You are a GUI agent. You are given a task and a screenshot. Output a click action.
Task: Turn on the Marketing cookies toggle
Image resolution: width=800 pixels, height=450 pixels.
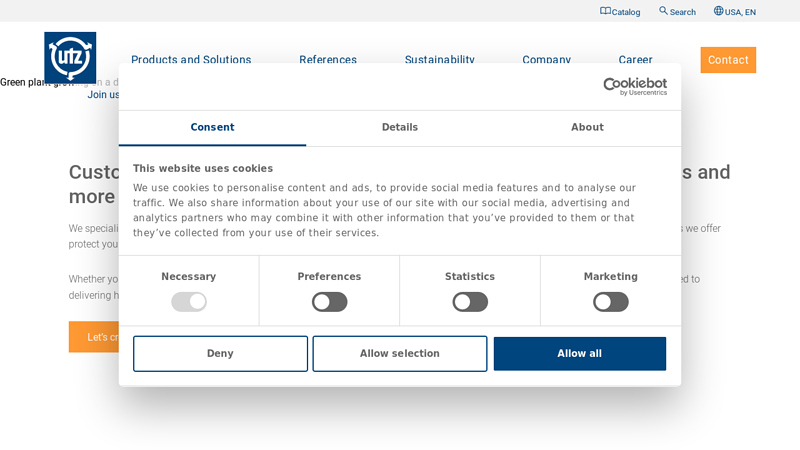pos(610,302)
